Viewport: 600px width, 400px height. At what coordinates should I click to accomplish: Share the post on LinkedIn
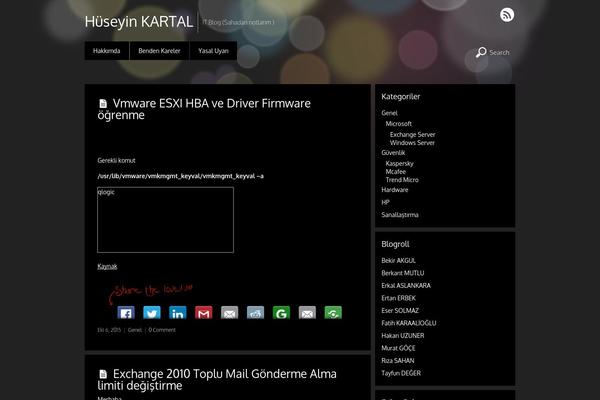(x=178, y=313)
